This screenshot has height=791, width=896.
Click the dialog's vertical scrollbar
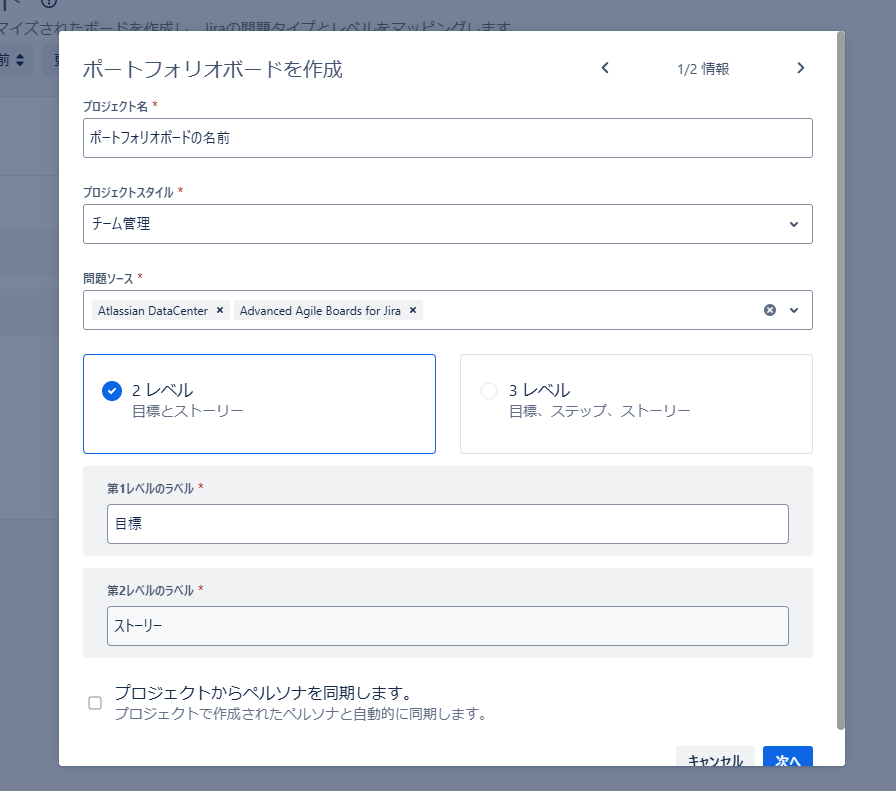(841, 380)
